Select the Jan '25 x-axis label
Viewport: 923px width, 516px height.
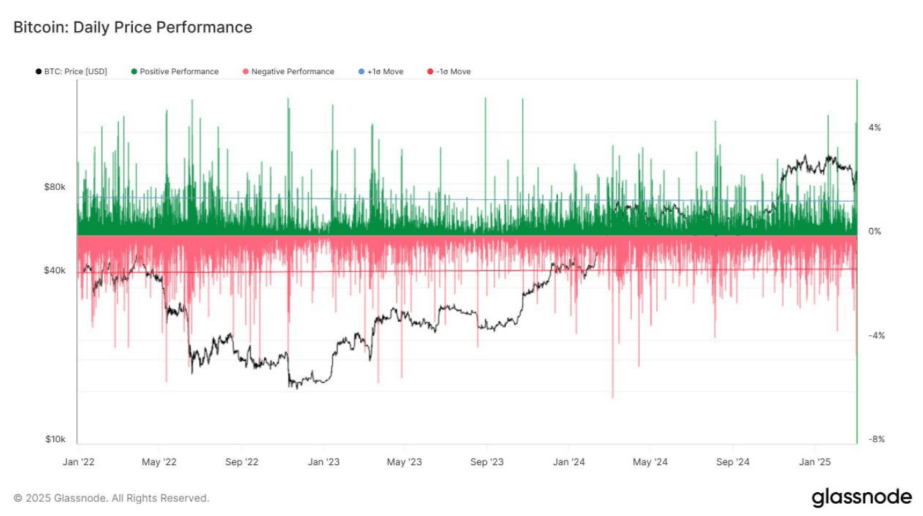[815, 462]
